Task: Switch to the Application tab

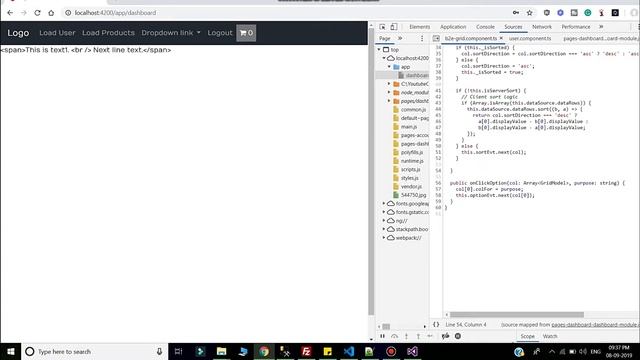Action: pos(453,27)
